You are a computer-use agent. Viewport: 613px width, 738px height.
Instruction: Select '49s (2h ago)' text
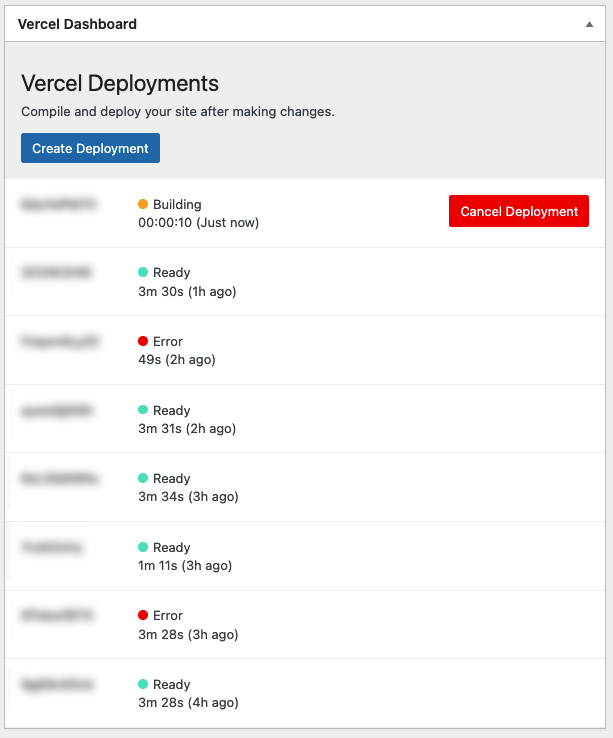177,360
